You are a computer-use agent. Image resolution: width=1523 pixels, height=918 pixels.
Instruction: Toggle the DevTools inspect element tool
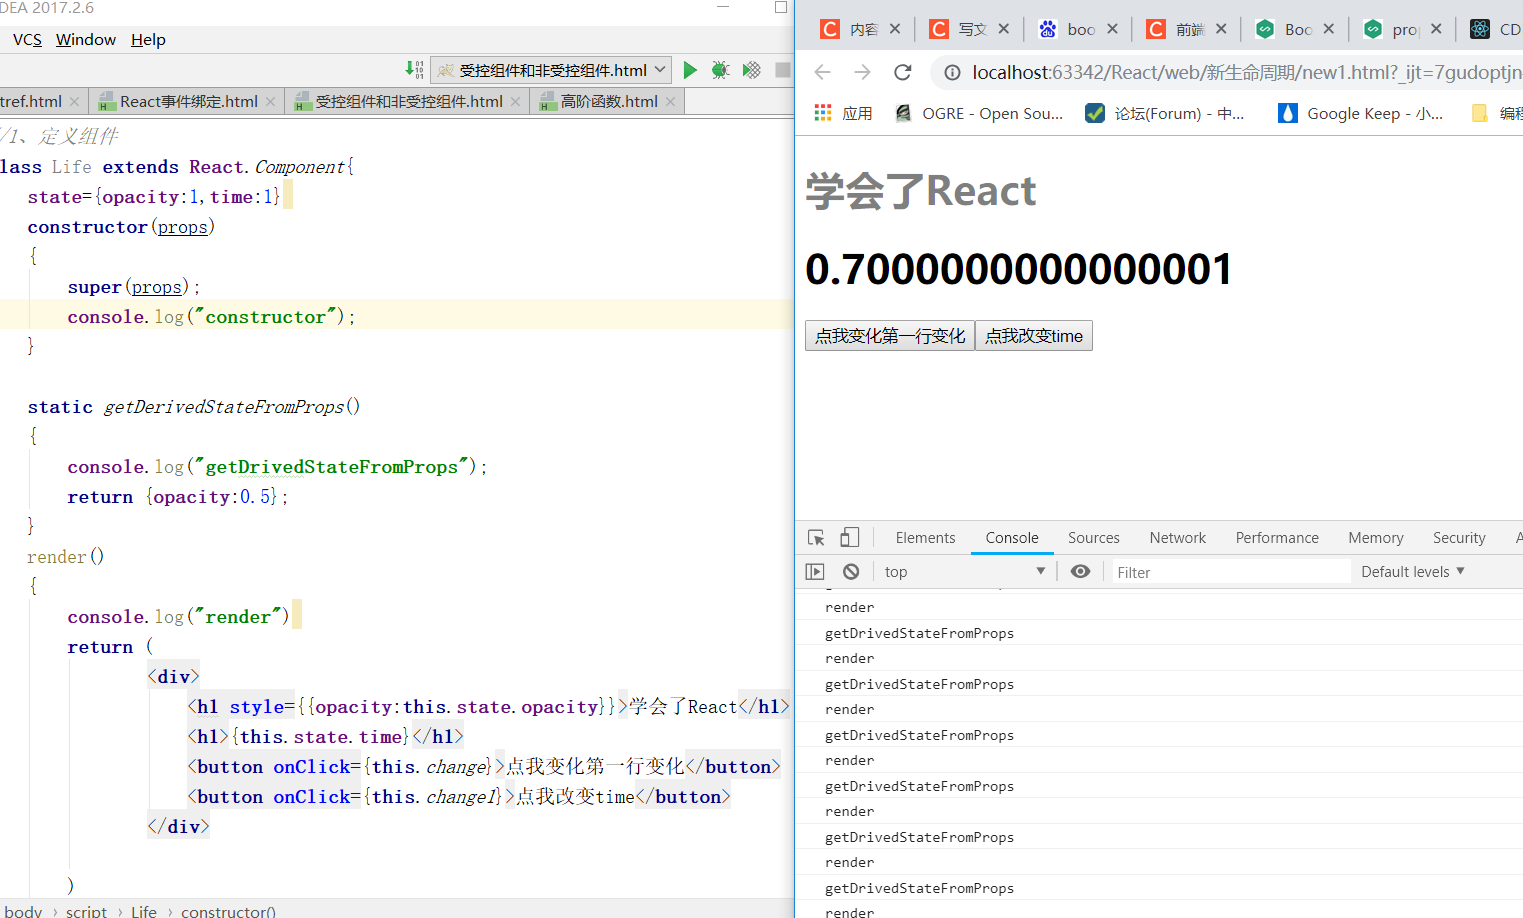[816, 538]
